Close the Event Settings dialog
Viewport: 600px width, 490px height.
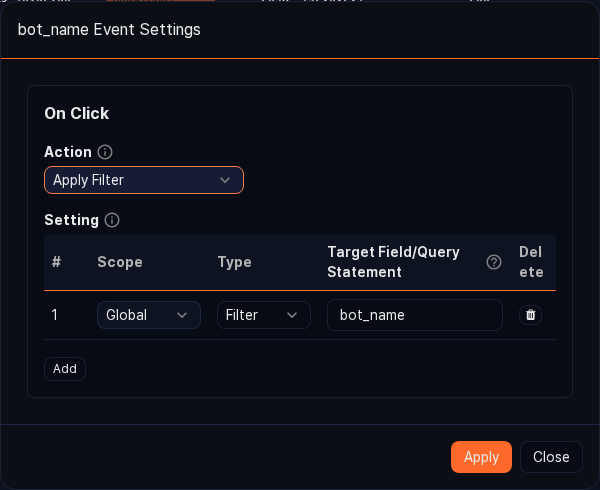click(x=551, y=457)
